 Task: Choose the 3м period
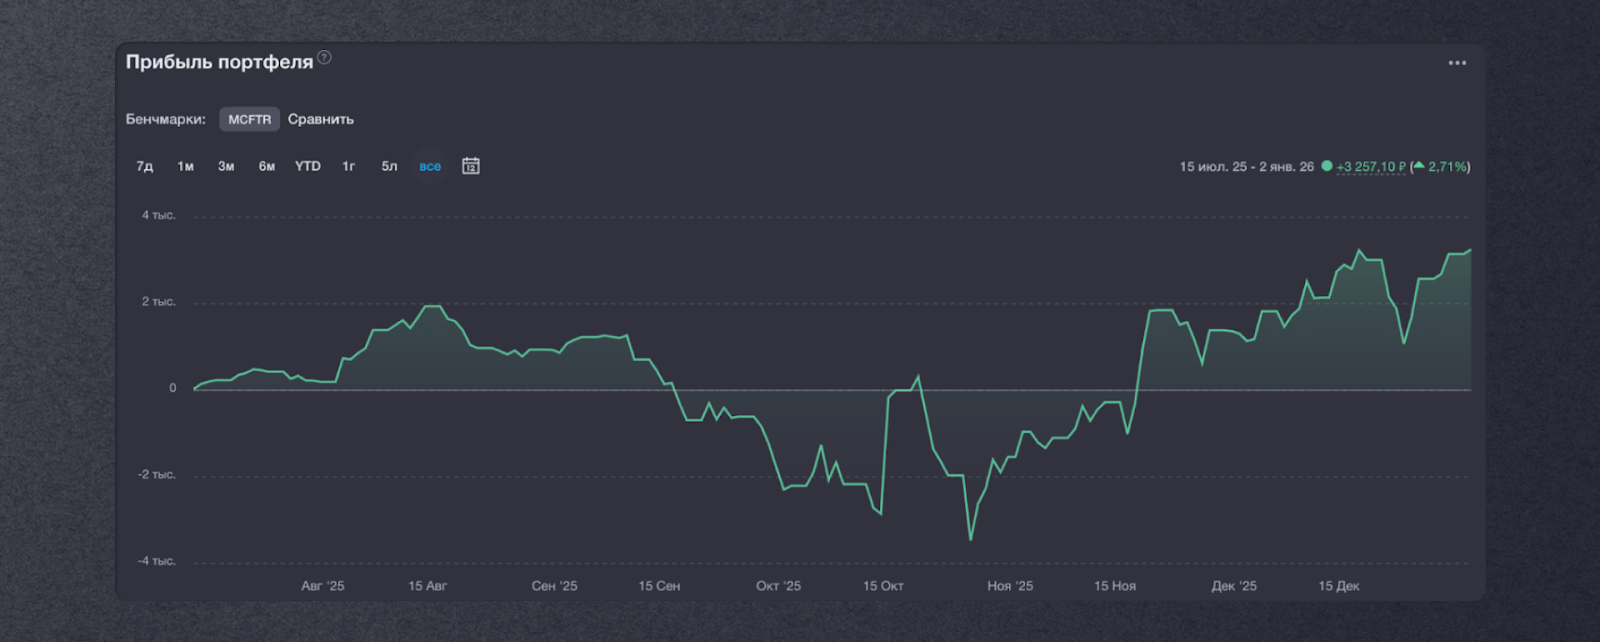point(226,166)
